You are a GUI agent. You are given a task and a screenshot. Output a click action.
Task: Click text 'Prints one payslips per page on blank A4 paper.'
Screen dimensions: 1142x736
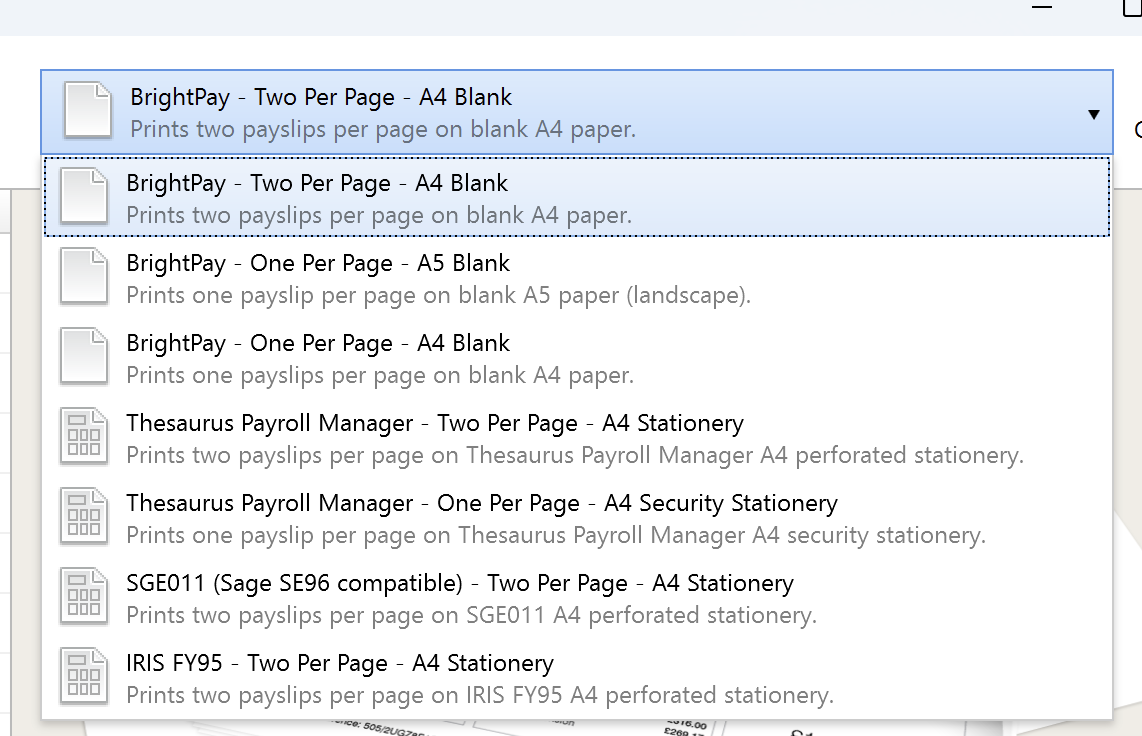click(380, 375)
